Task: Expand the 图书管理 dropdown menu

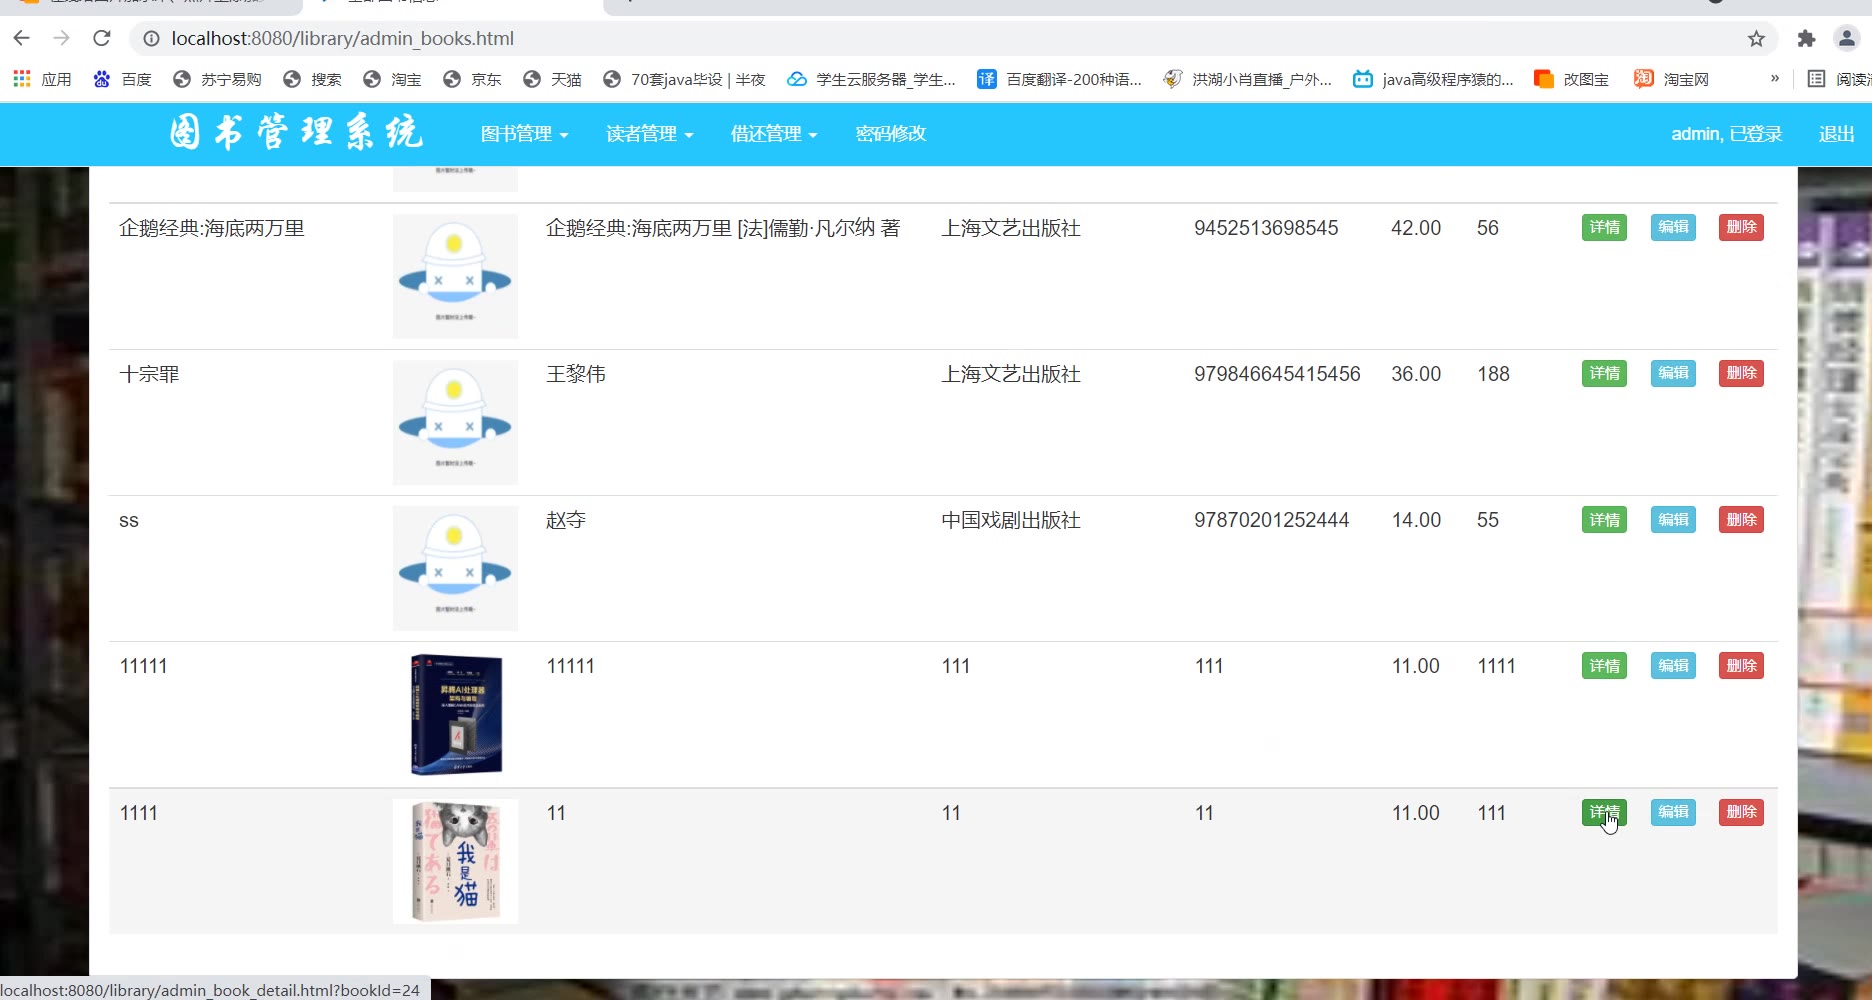Action: pyautogui.click(x=524, y=134)
